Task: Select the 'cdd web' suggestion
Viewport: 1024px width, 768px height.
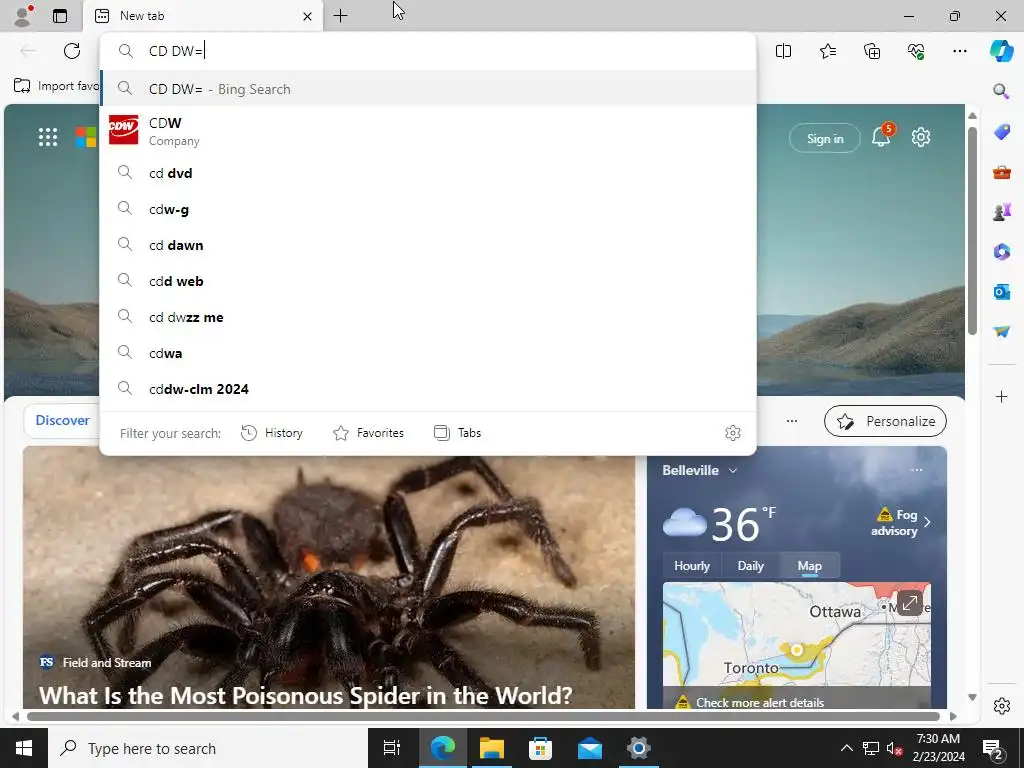Action: (x=428, y=281)
